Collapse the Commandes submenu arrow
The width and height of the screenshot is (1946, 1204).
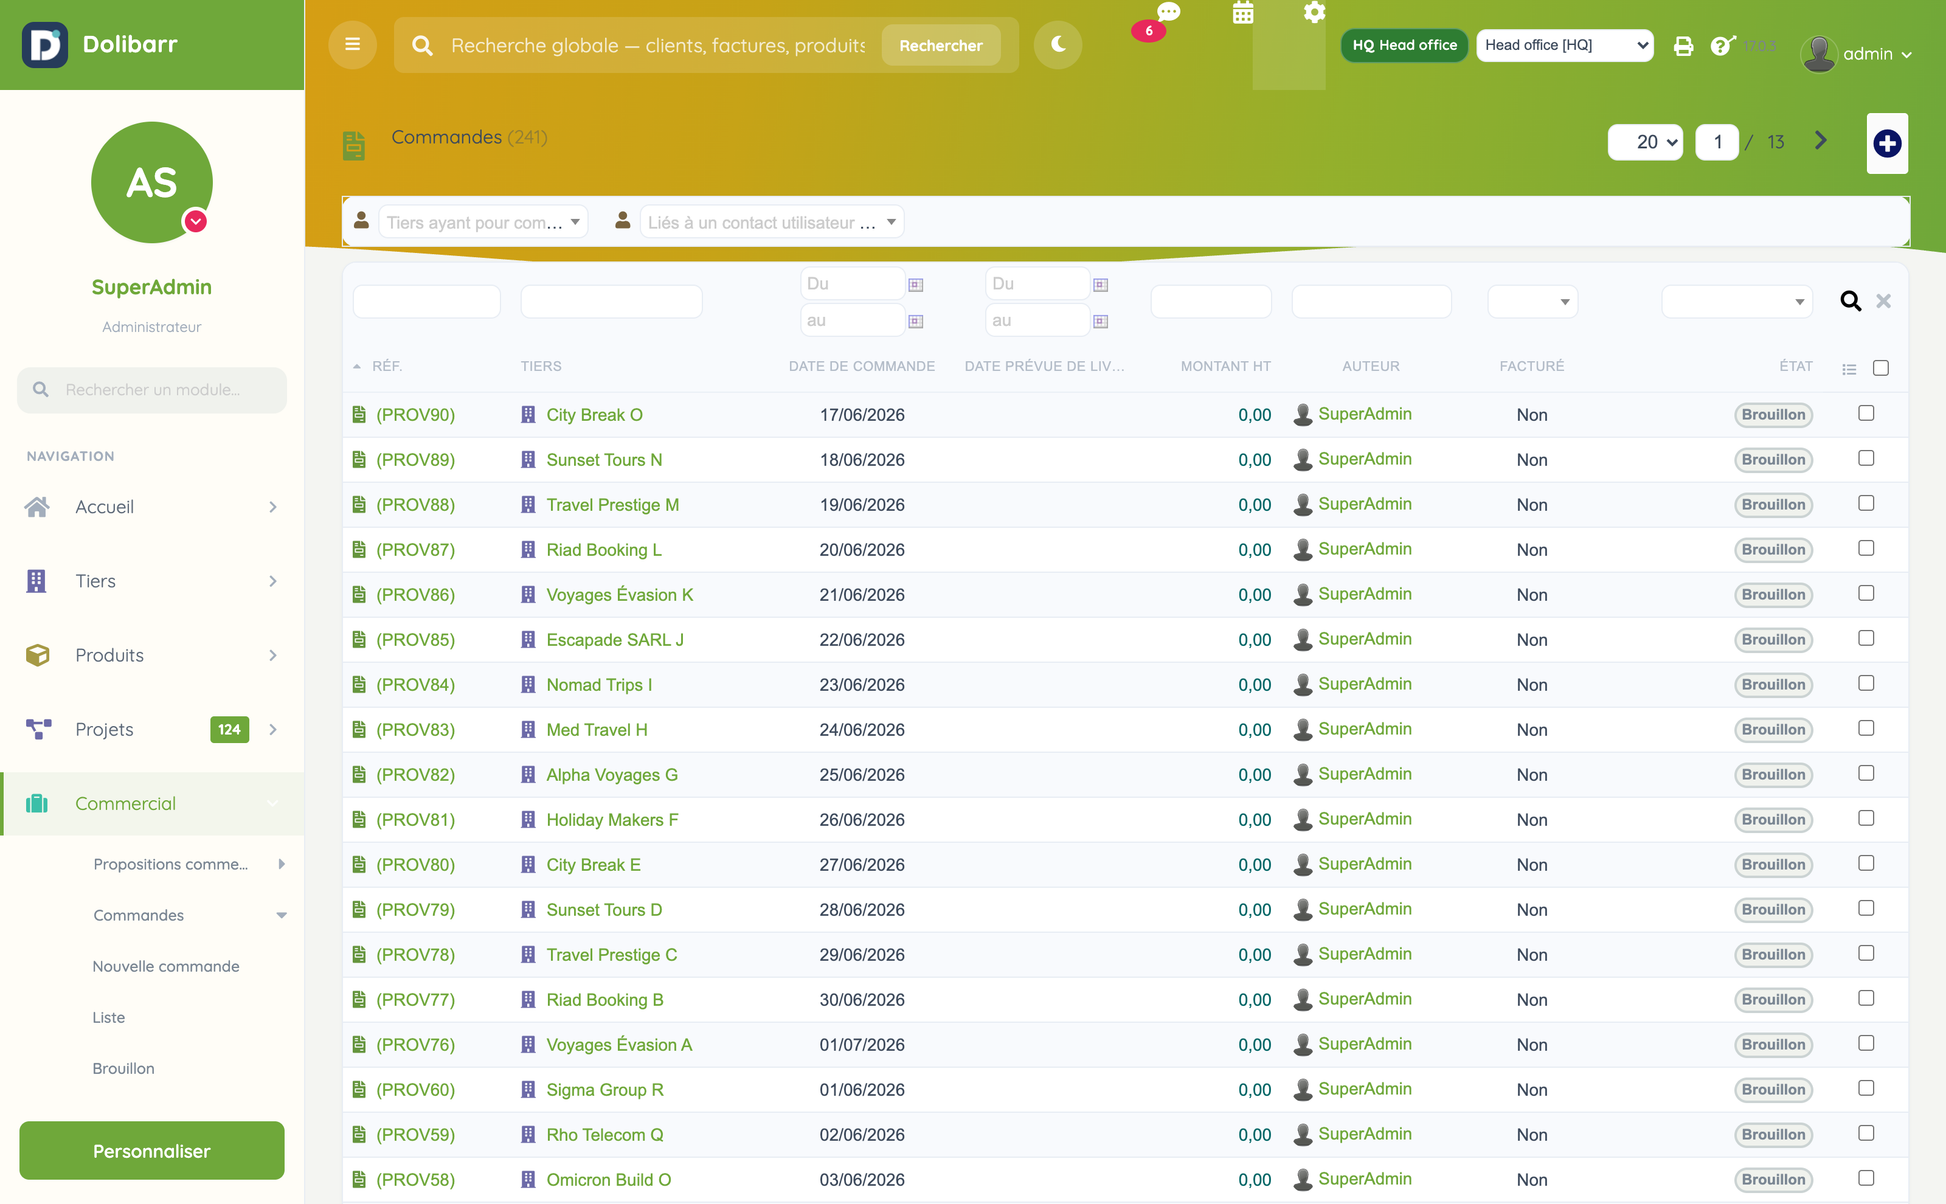coord(282,915)
